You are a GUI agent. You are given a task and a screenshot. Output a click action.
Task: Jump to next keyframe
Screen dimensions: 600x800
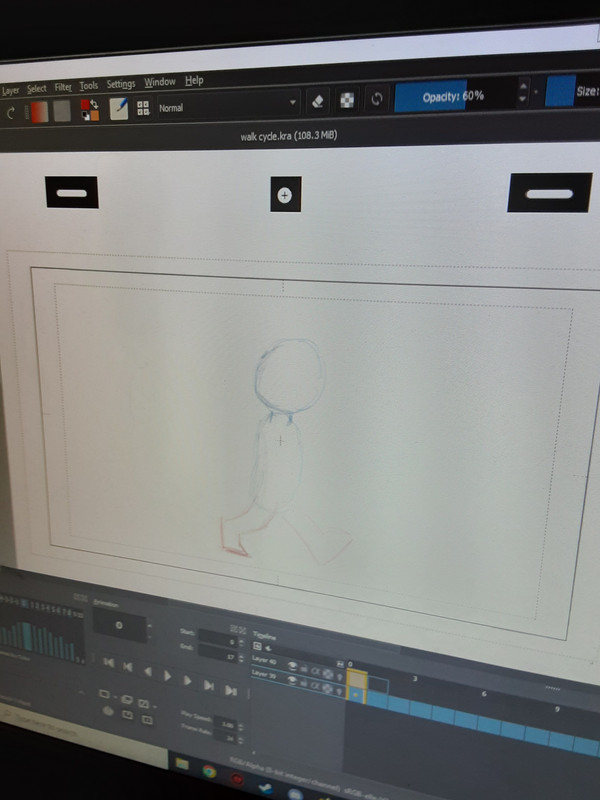209,685
